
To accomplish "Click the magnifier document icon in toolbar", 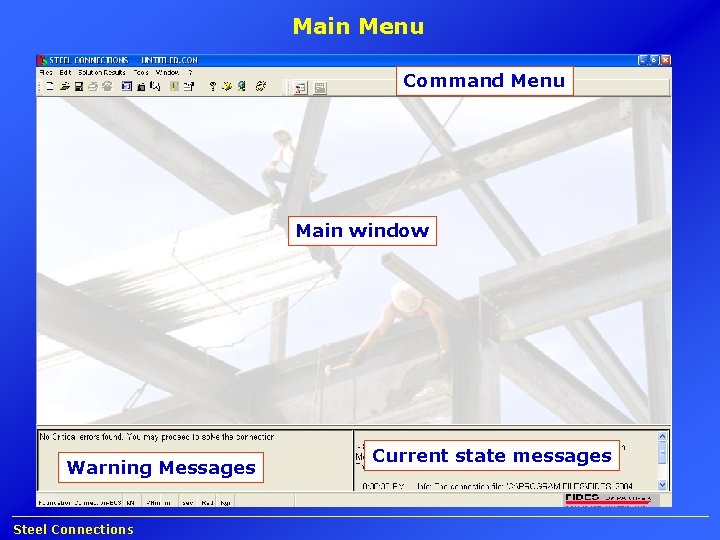I will click(x=155, y=86).
